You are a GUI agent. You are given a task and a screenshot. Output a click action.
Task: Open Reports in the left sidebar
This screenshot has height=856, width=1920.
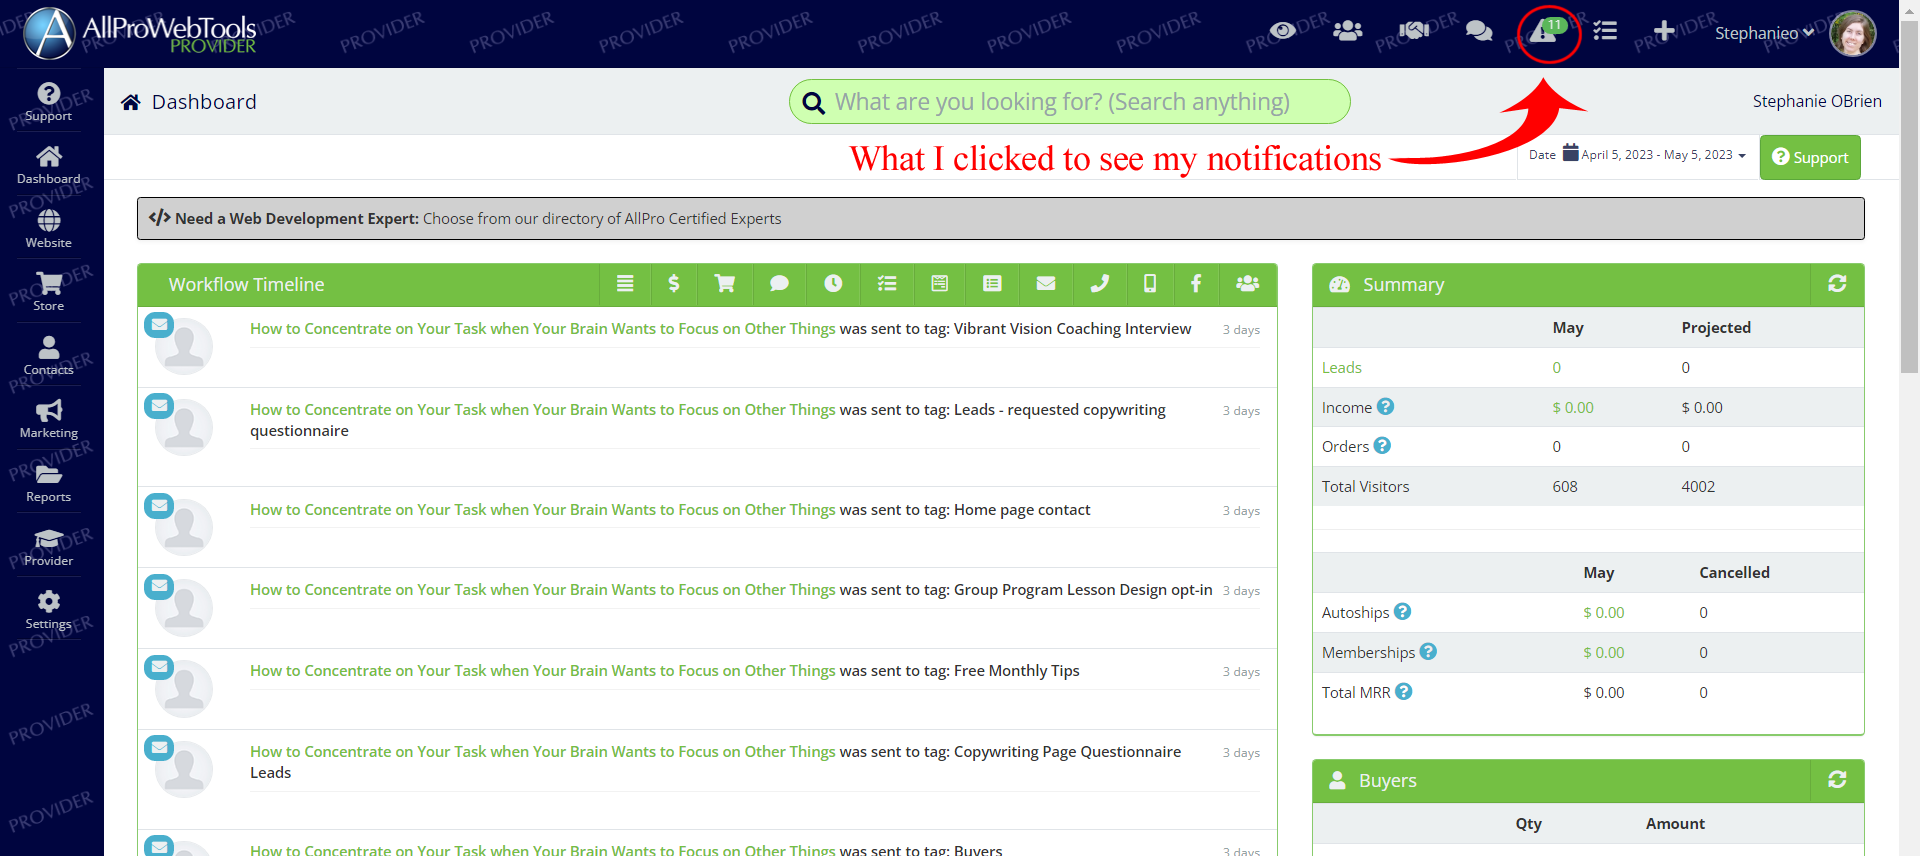click(x=48, y=483)
